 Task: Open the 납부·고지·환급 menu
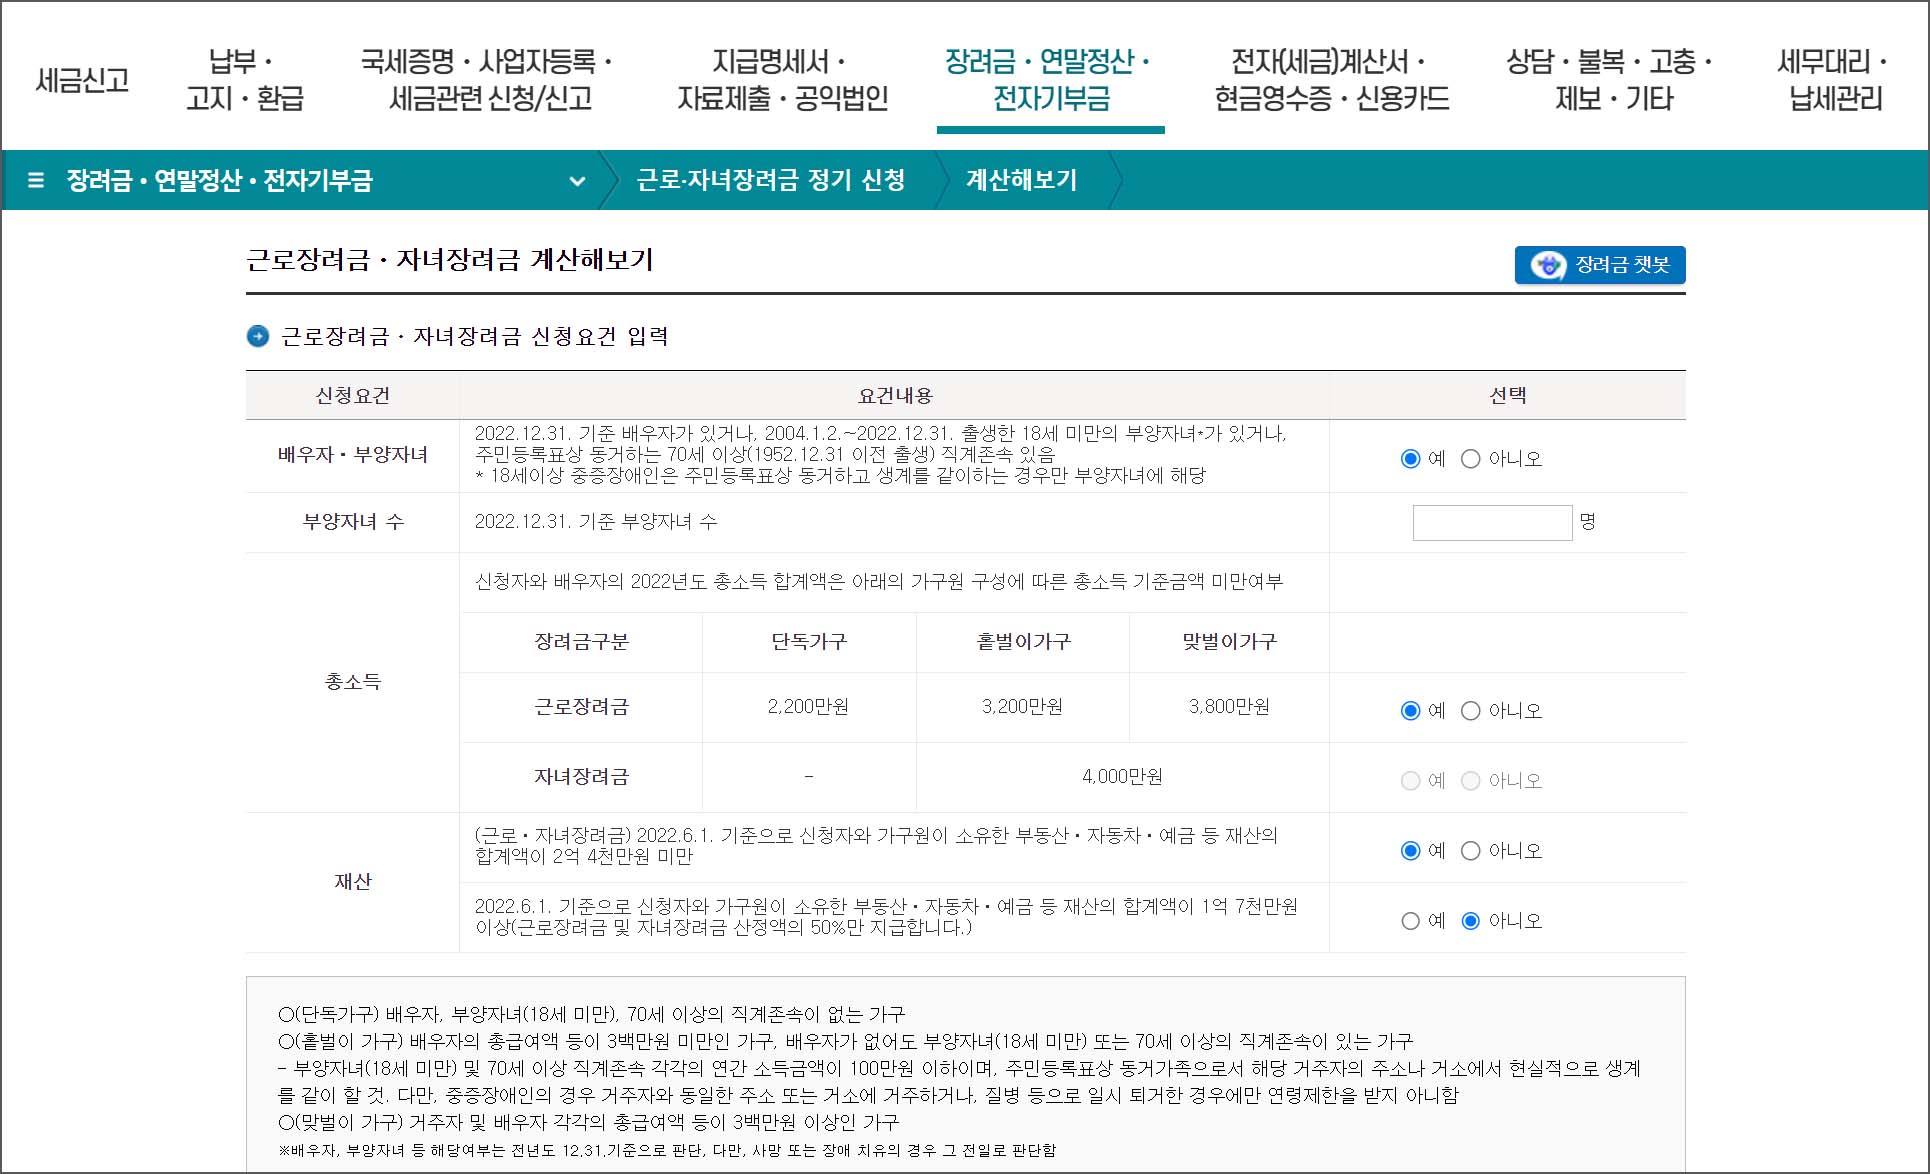pos(244,80)
